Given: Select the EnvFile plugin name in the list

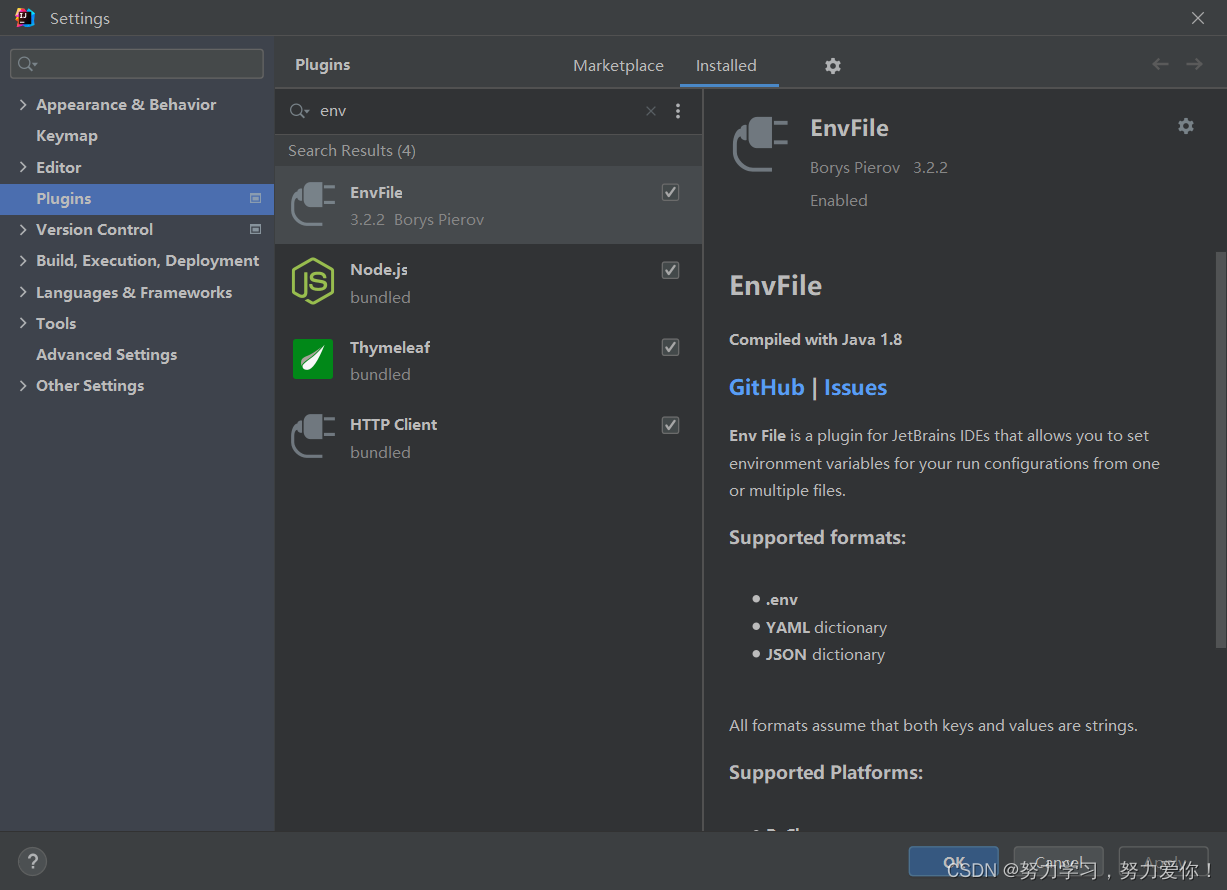Looking at the screenshot, I should click(x=376, y=192).
